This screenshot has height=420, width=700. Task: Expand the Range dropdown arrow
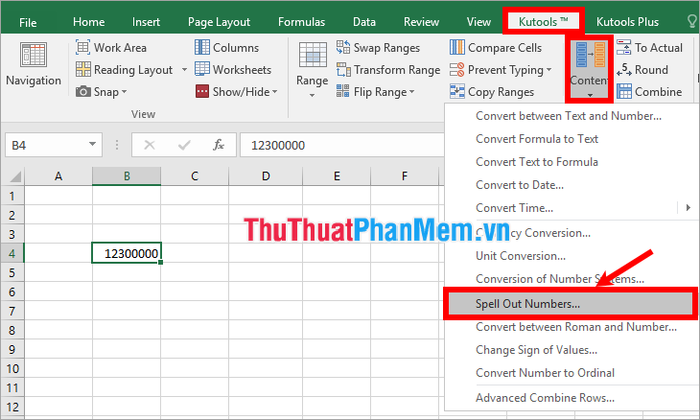pos(312,96)
